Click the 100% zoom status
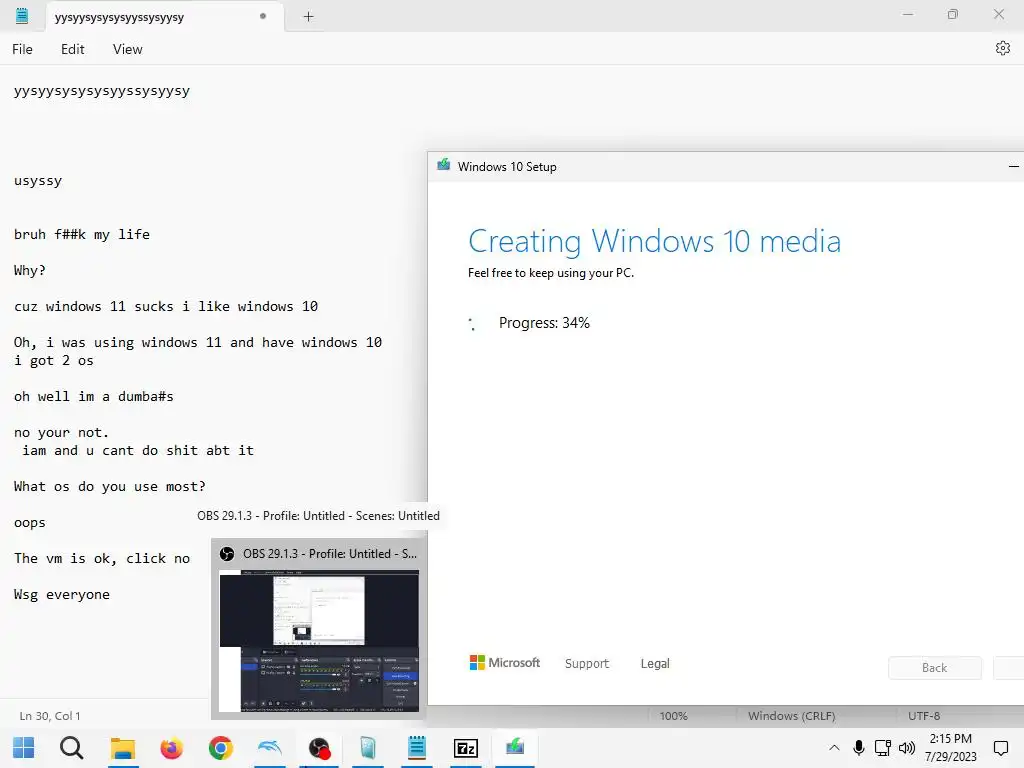Viewport: 1024px width, 768px height. click(673, 716)
